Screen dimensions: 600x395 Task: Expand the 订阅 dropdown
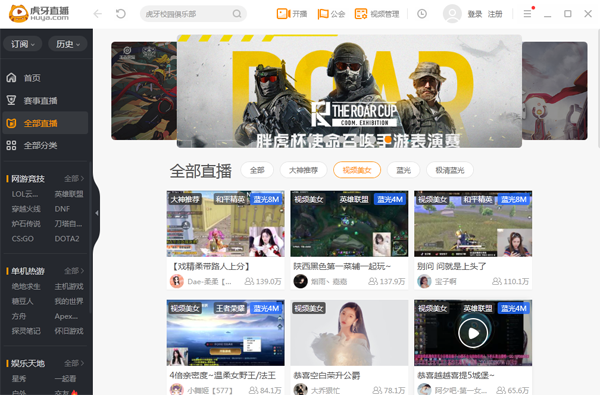click(x=22, y=44)
